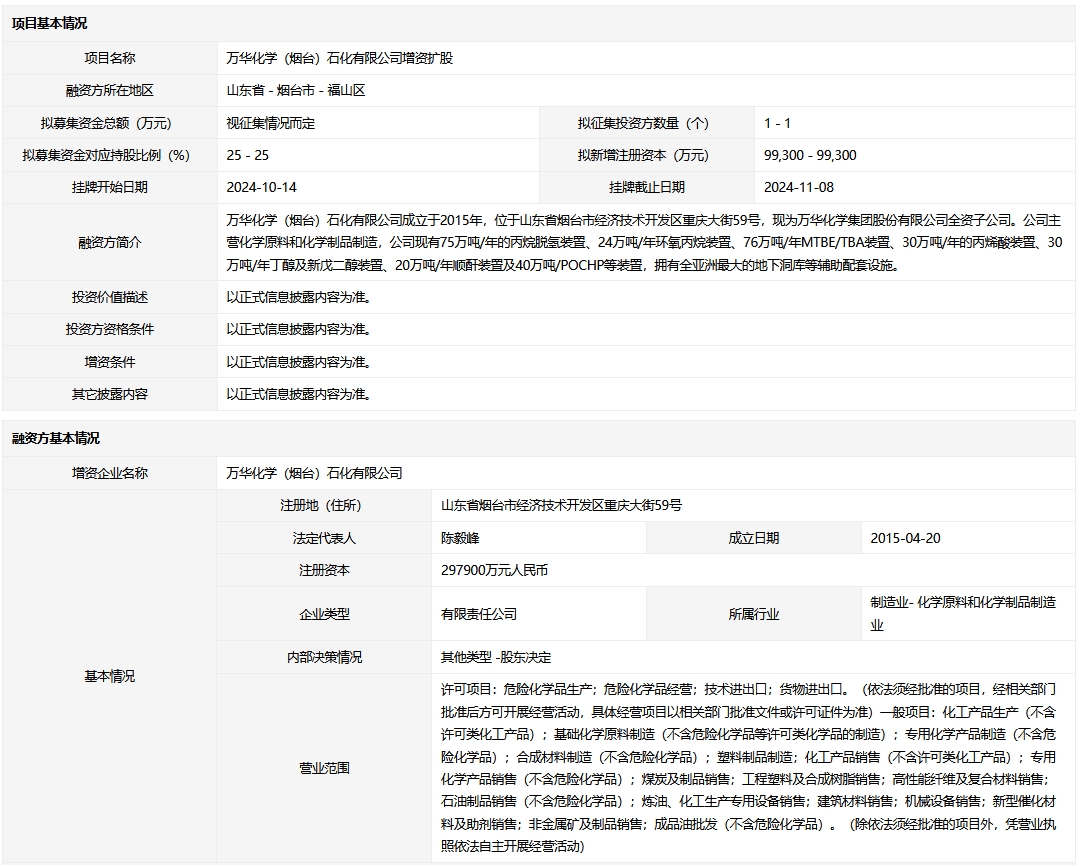Click 以正式信息披露内容为准 in the 投资价值描述 row
The image size is (1080, 865).
click(x=299, y=298)
